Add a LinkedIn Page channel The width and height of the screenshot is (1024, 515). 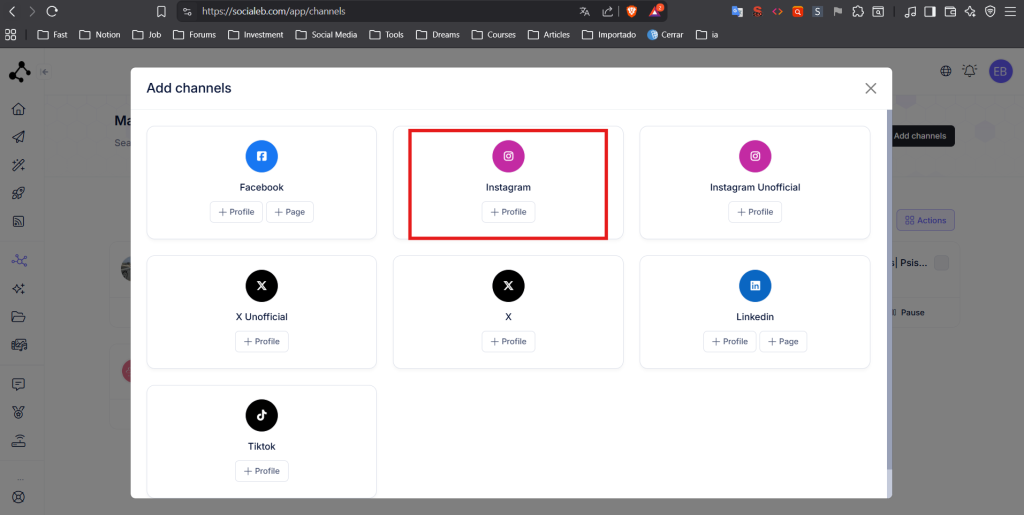[783, 342]
